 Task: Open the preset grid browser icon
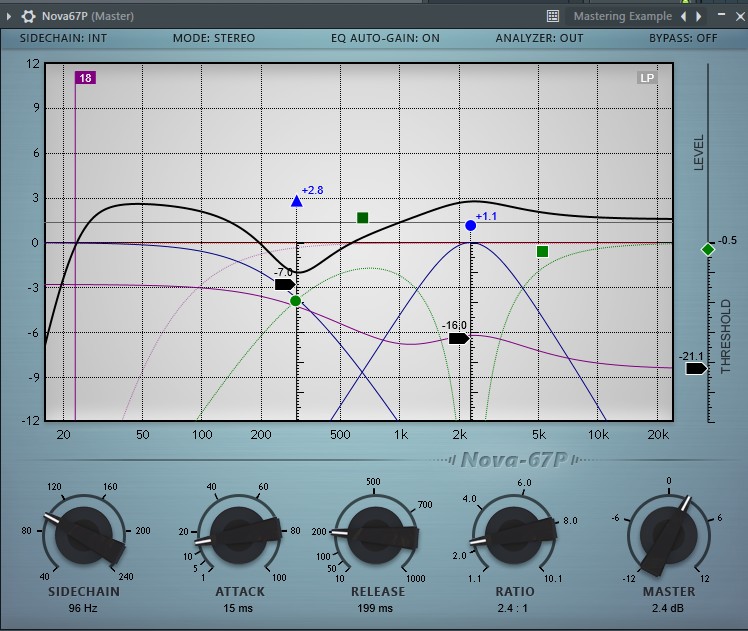click(552, 16)
